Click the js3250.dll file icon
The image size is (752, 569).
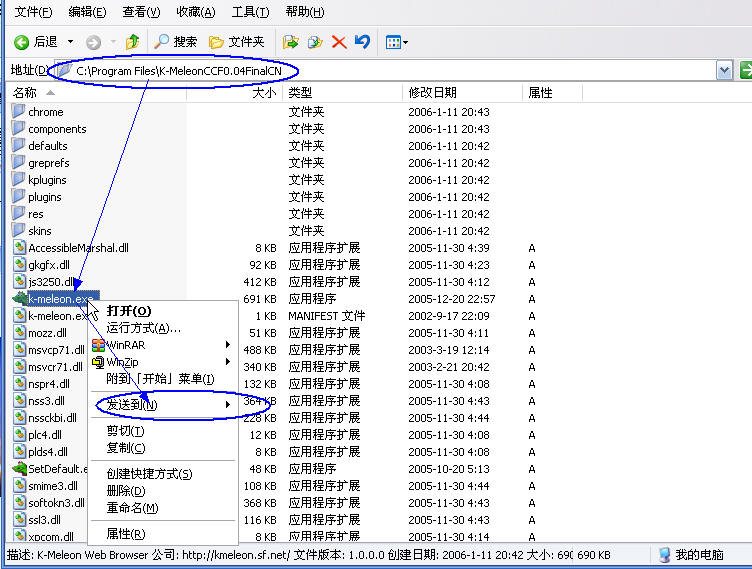point(19,282)
